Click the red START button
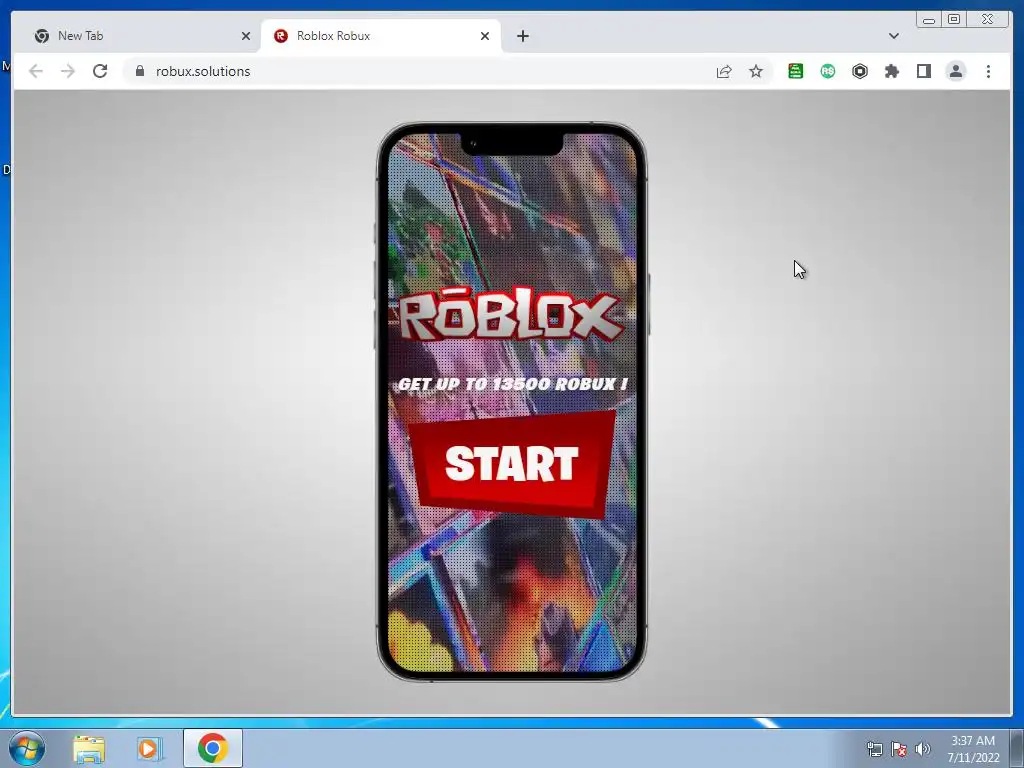Image resolution: width=1024 pixels, height=768 pixels. point(512,464)
